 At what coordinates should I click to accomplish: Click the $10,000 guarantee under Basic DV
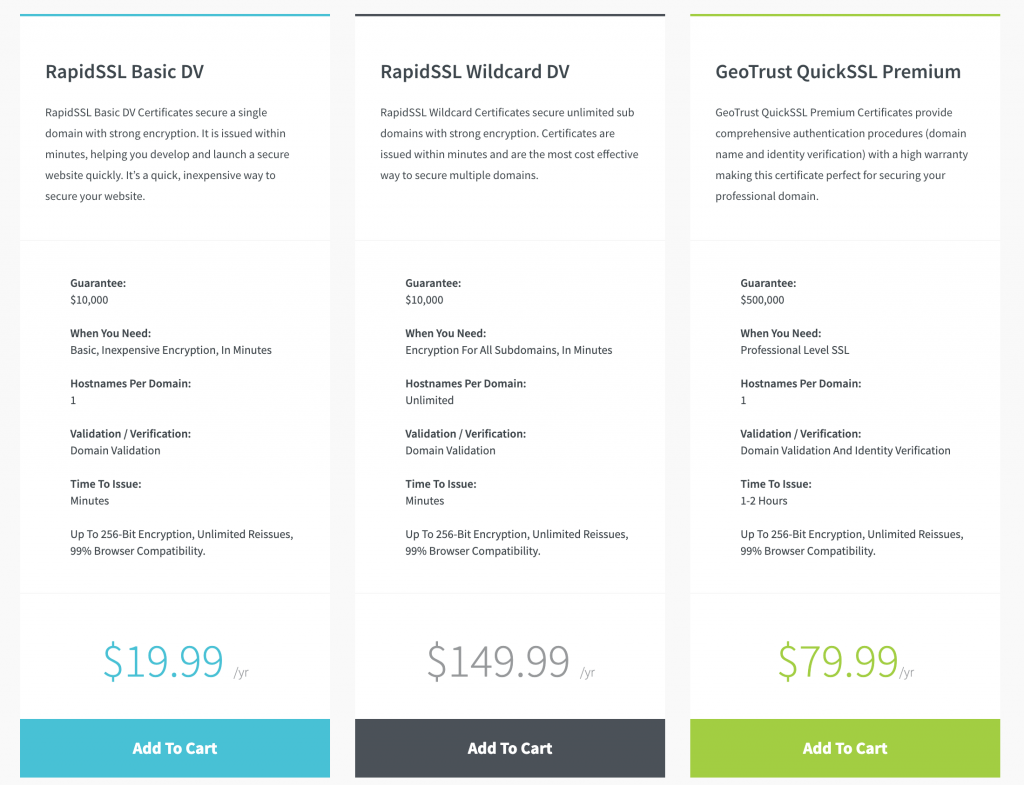tap(89, 300)
